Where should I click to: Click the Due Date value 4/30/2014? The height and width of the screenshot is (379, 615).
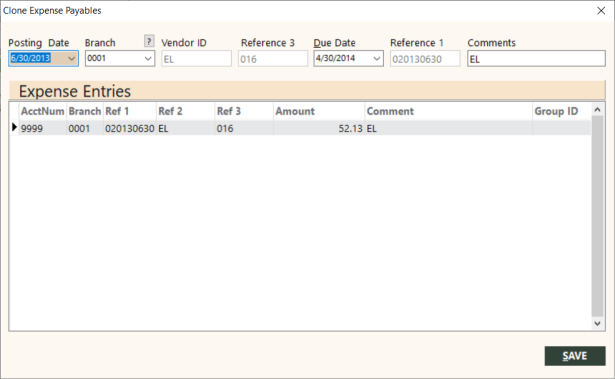335,58
